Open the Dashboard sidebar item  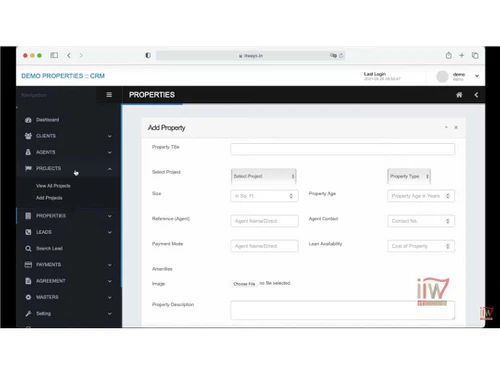click(47, 120)
